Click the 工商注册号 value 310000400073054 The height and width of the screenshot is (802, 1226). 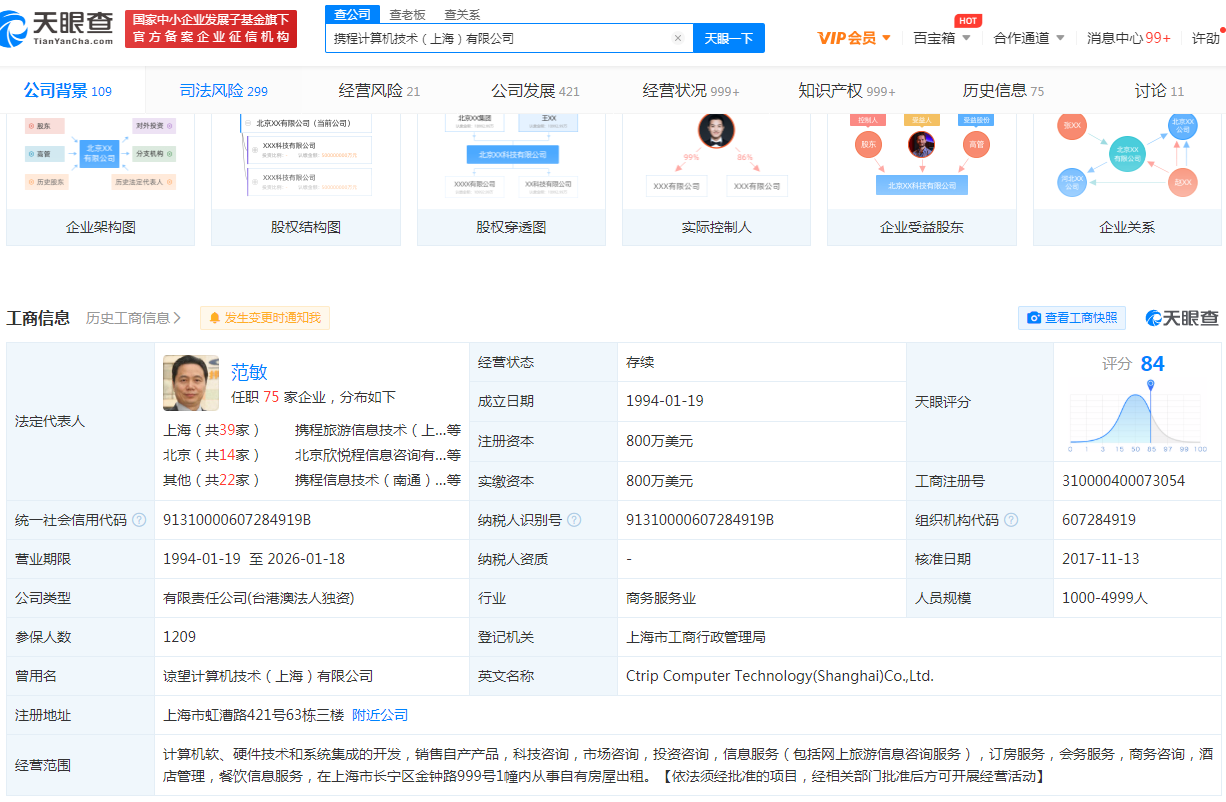1123,481
